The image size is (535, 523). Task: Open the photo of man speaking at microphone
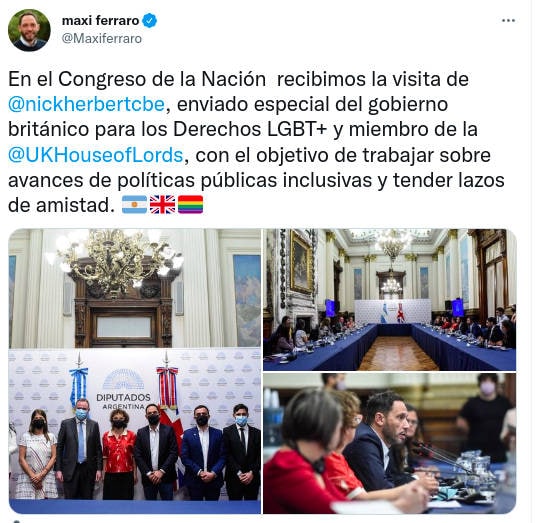389,444
